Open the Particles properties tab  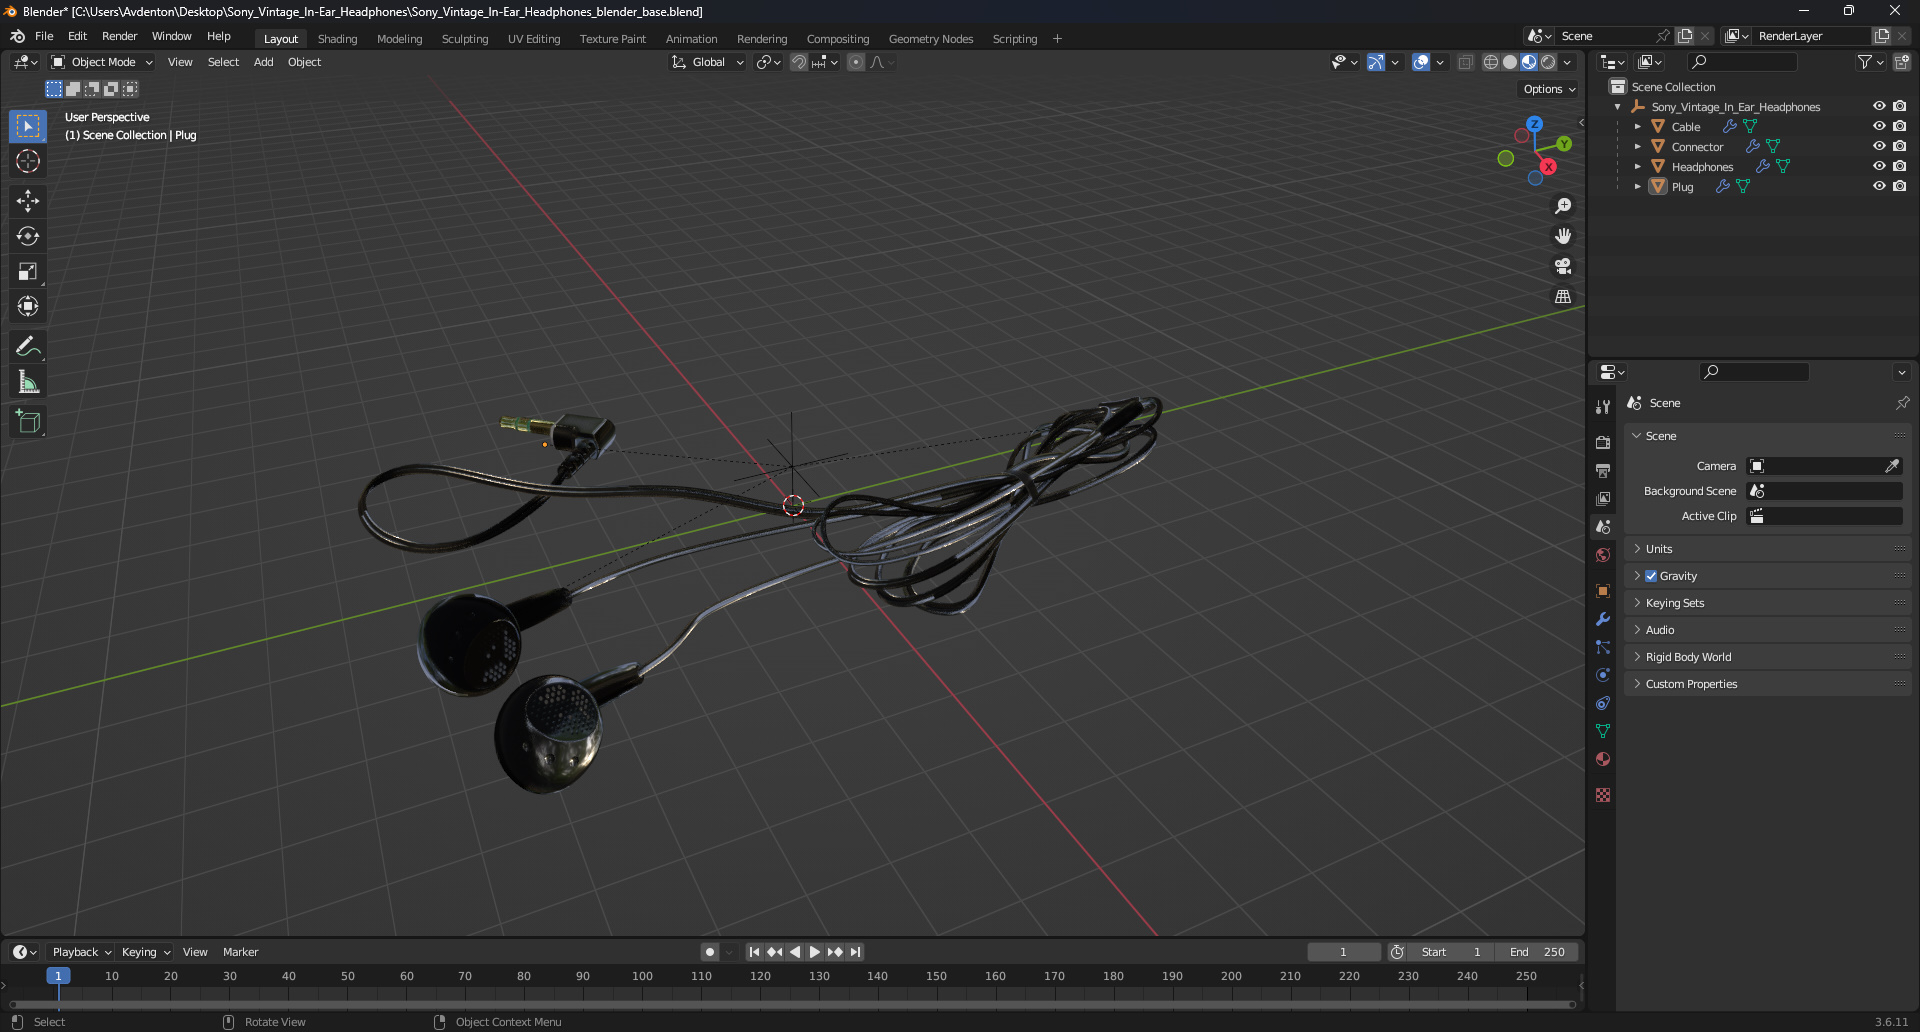pyautogui.click(x=1603, y=647)
